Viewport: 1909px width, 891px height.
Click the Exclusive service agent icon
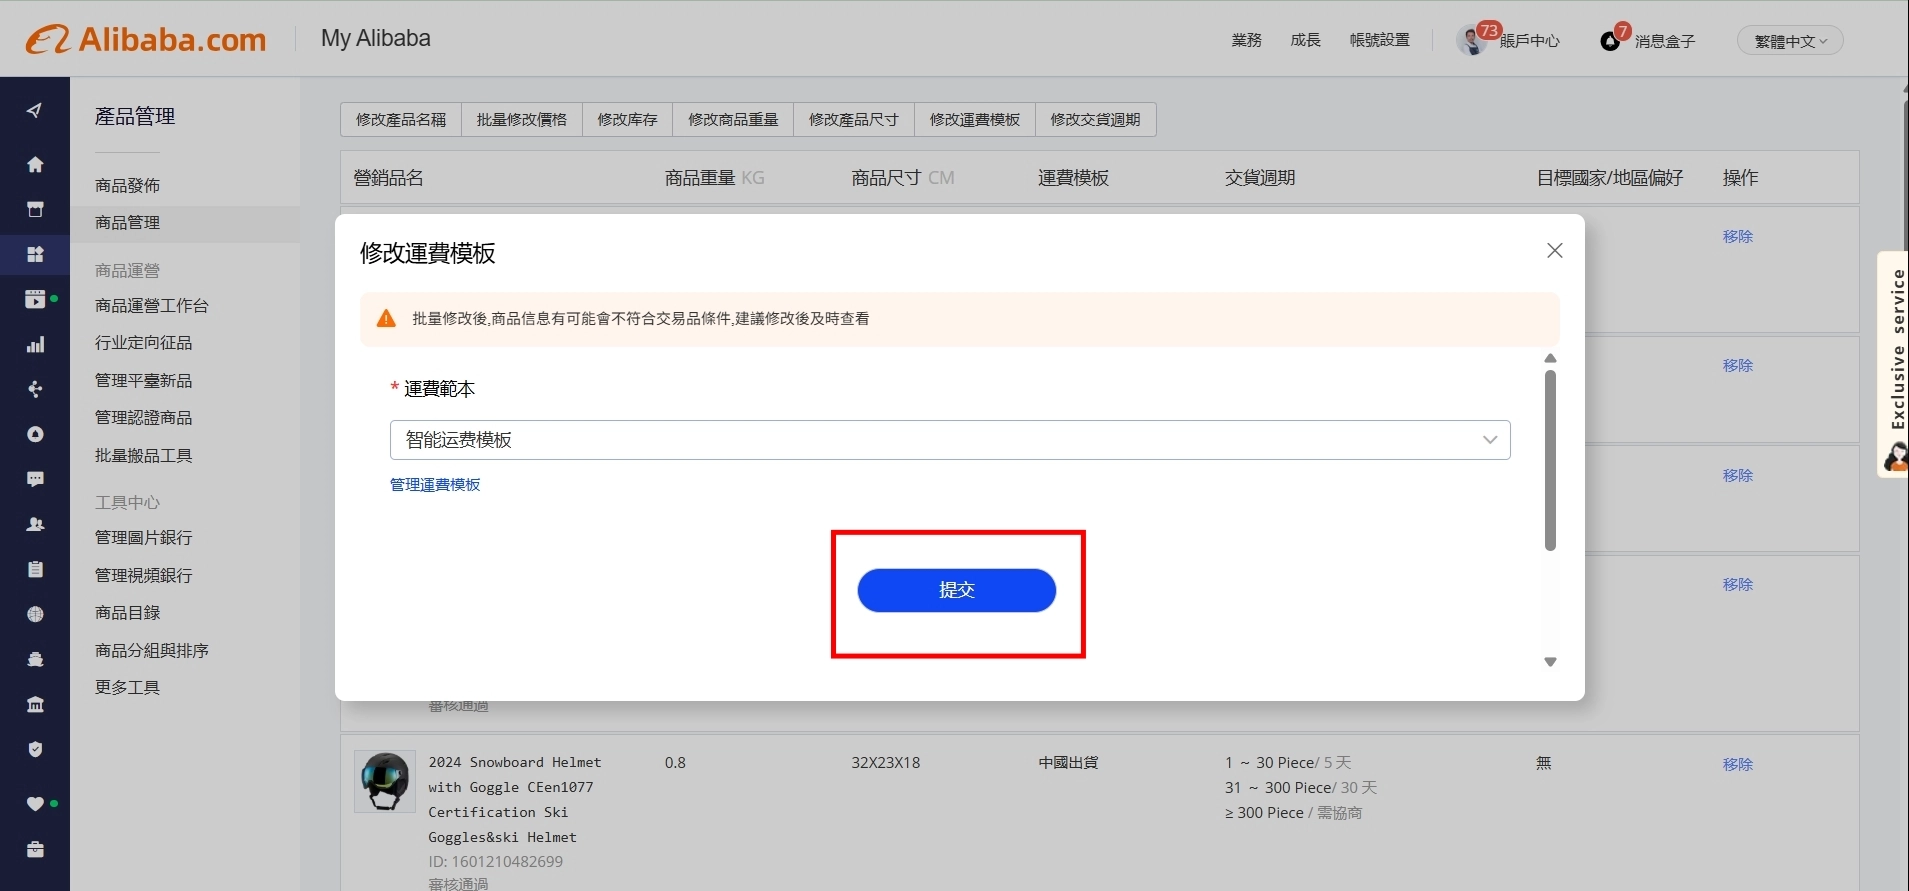(x=1895, y=457)
